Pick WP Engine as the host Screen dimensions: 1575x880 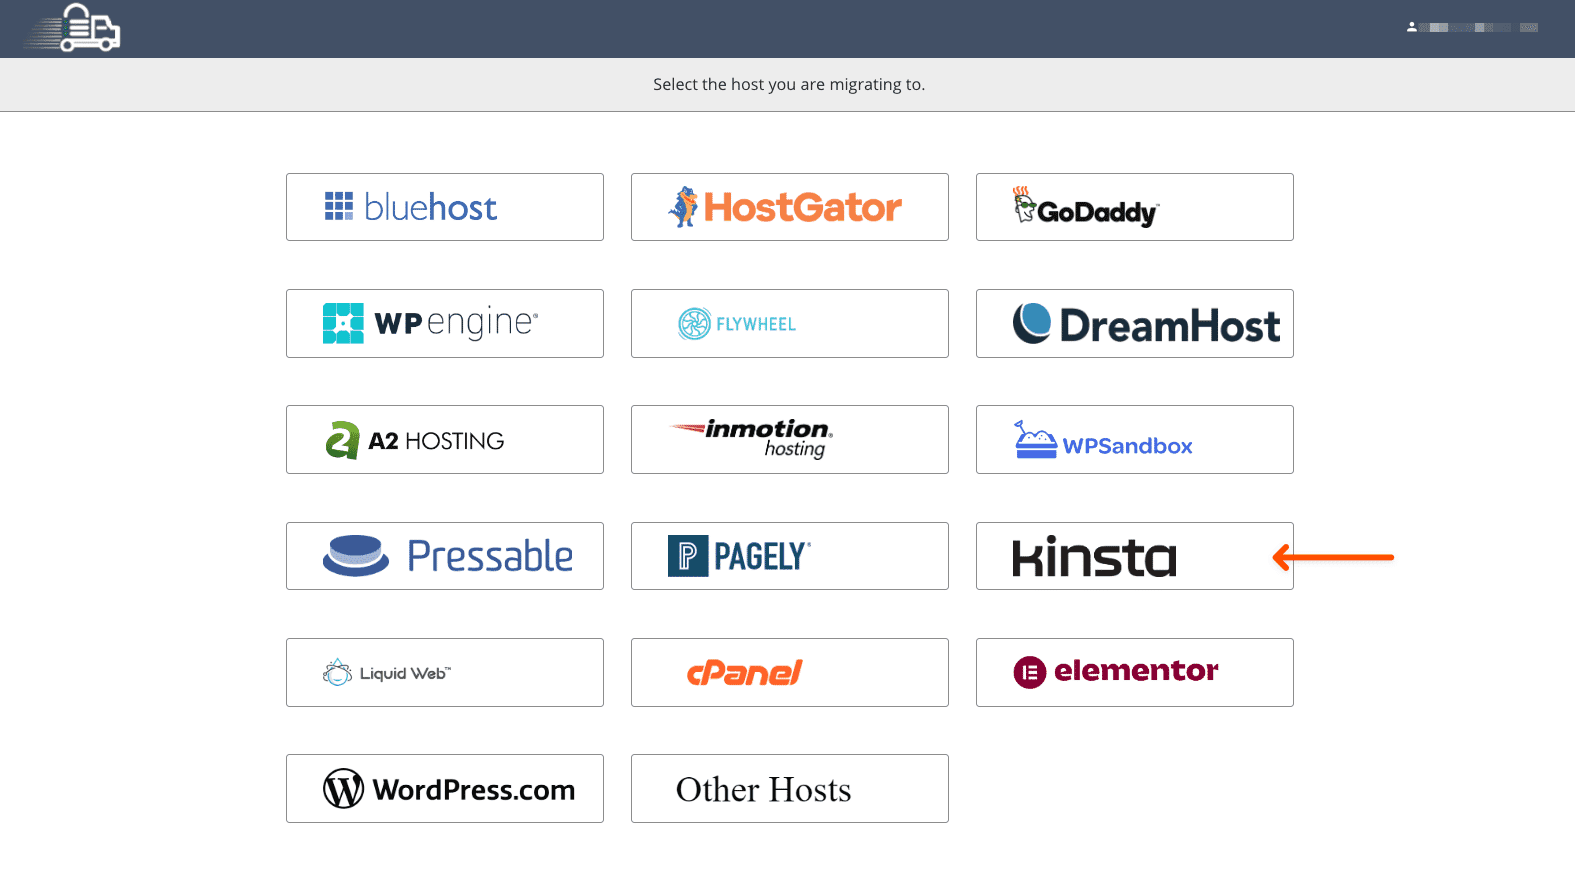pyautogui.click(x=444, y=323)
